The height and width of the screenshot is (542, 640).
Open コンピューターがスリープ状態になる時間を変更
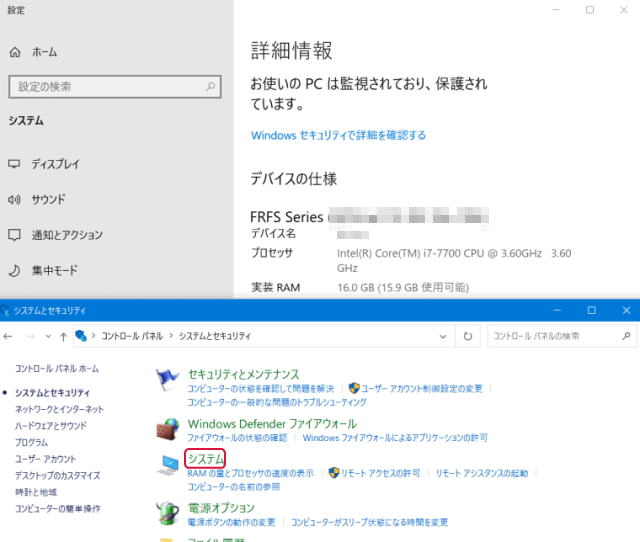(369, 522)
